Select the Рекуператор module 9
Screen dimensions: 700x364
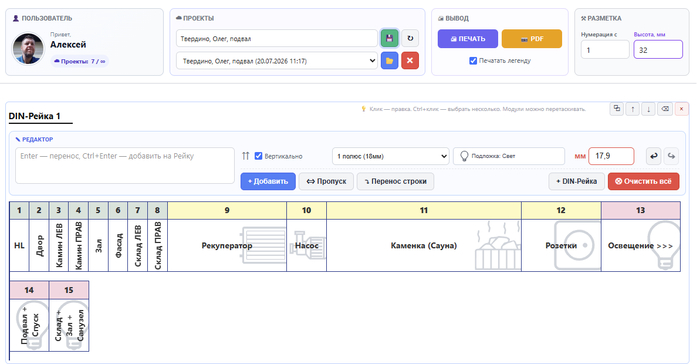click(227, 245)
